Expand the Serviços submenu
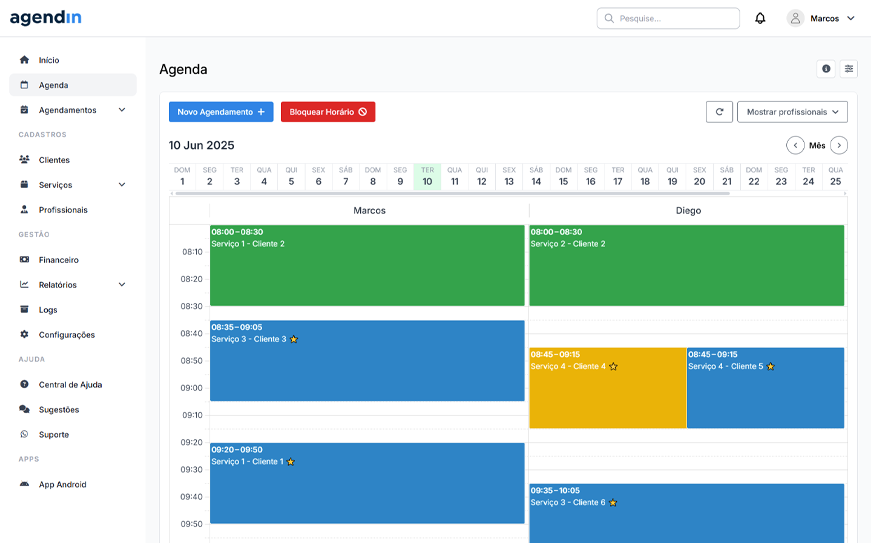871x543 pixels. pos(122,185)
